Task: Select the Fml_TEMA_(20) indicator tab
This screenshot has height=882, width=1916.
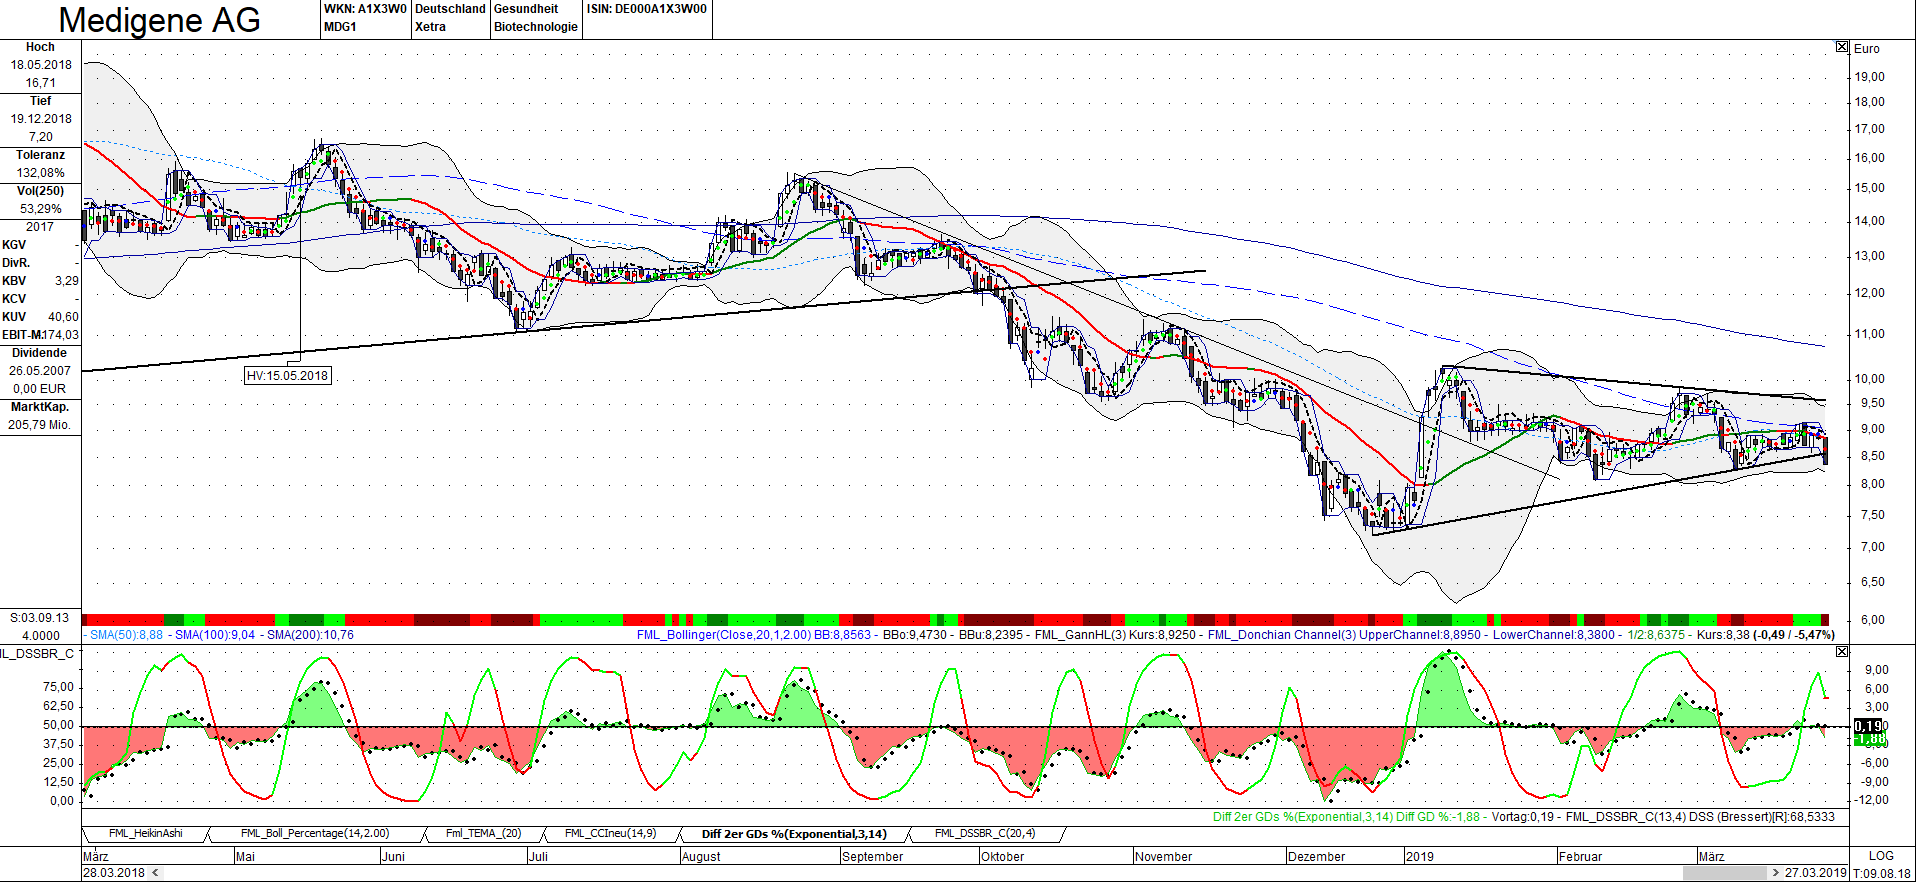Action: (x=484, y=834)
